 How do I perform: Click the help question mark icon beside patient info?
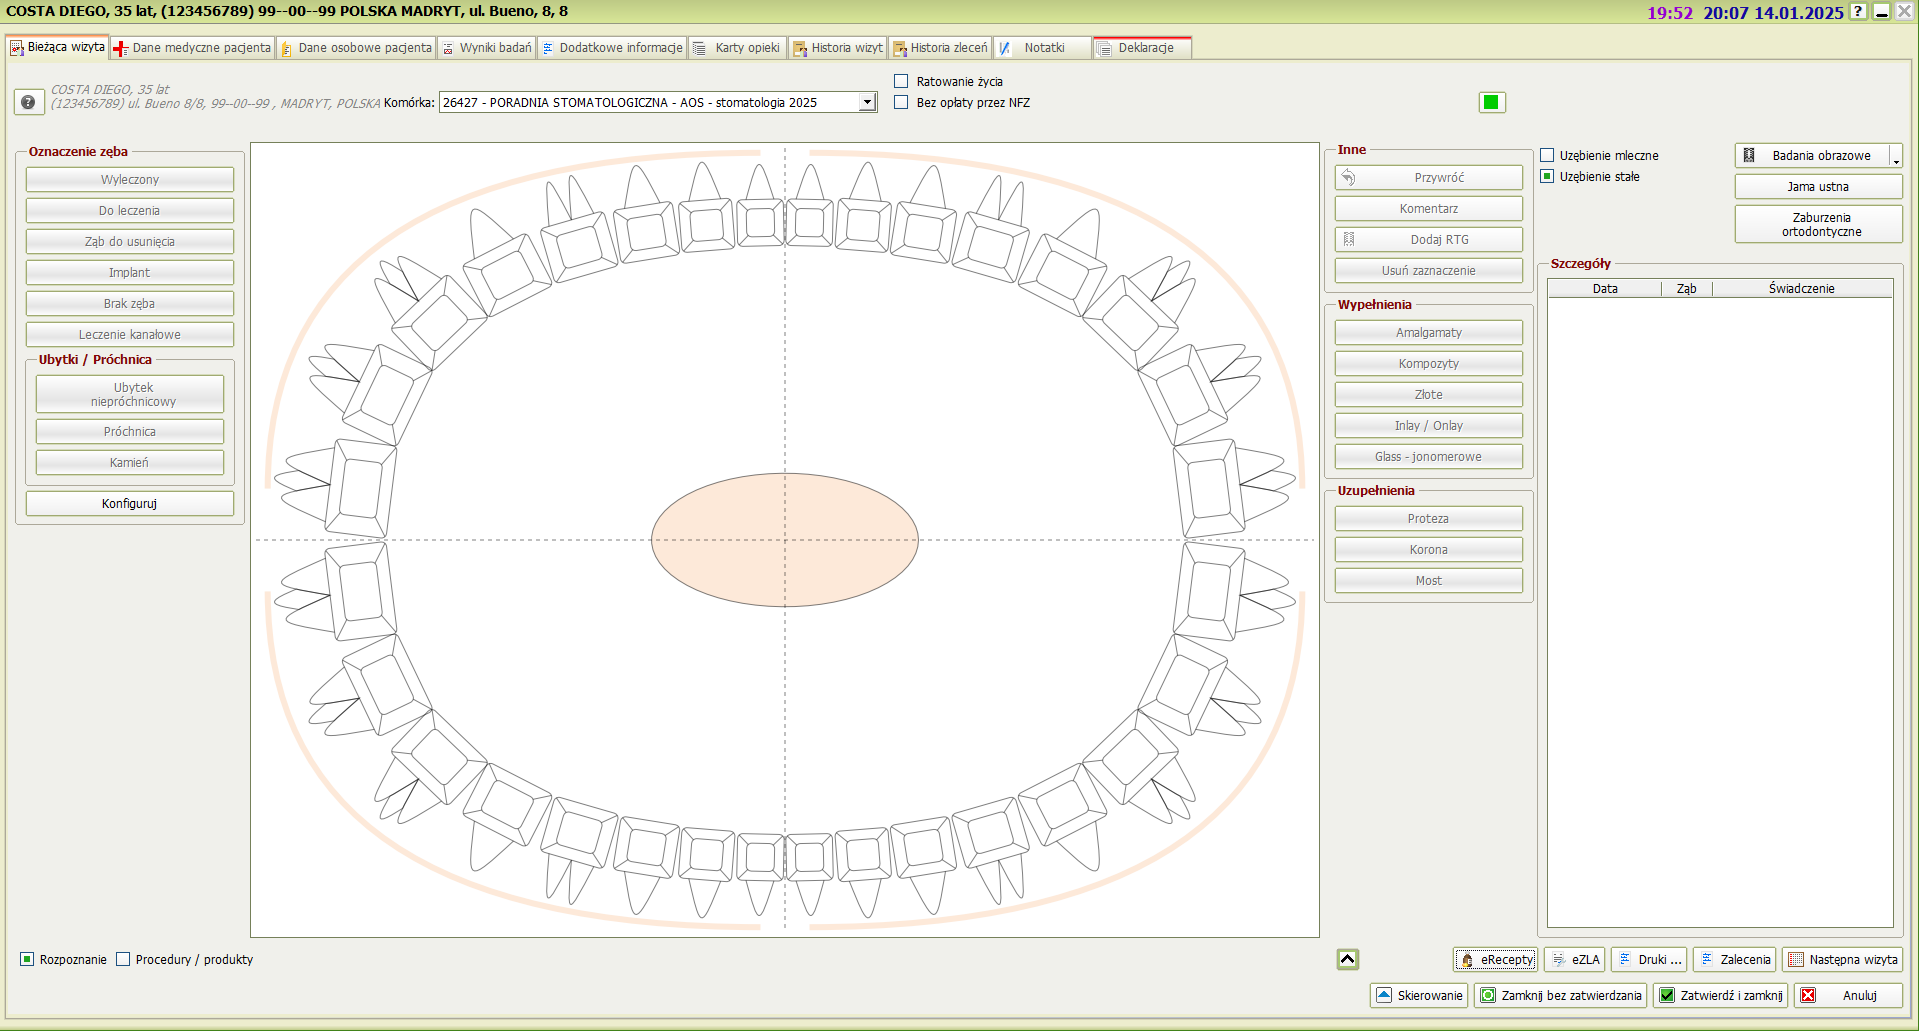coord(28,102)
